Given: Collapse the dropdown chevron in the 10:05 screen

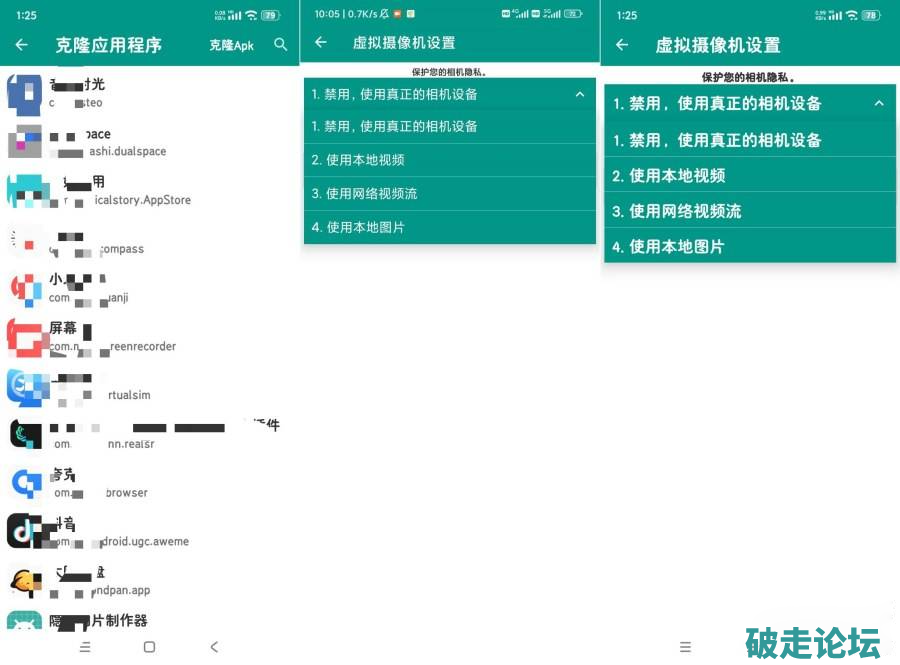Looking at the screenshot, I should pyautogui.click(x=579, y=94).
